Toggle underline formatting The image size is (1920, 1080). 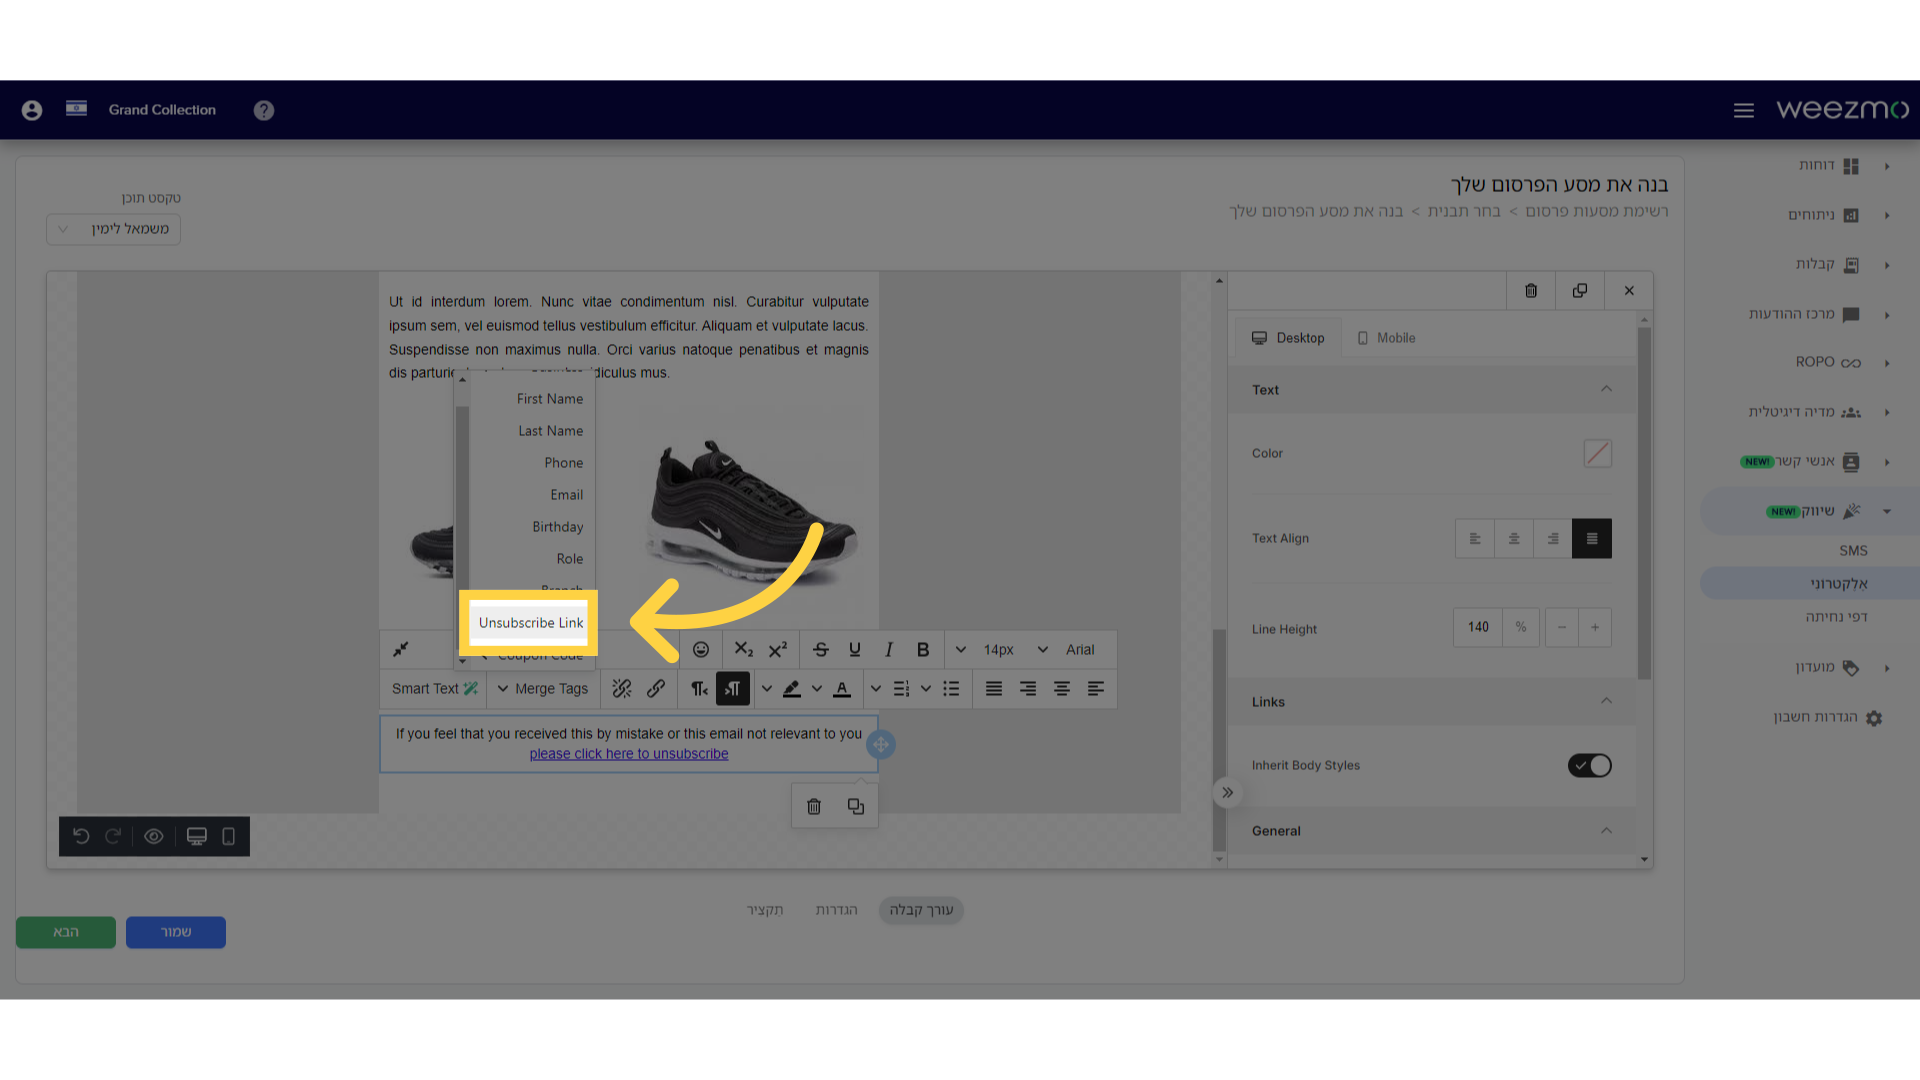(855, 650)
